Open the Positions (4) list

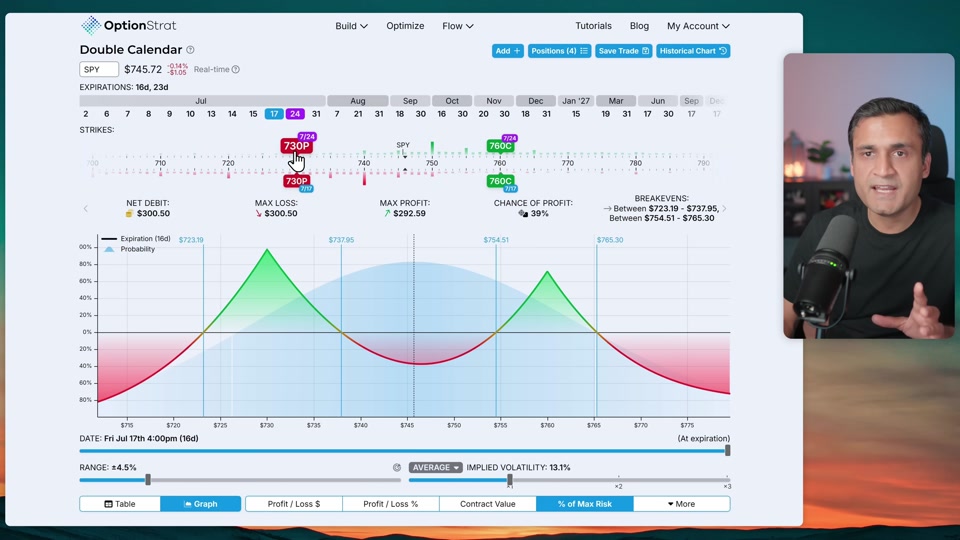[x=559, y=51]
